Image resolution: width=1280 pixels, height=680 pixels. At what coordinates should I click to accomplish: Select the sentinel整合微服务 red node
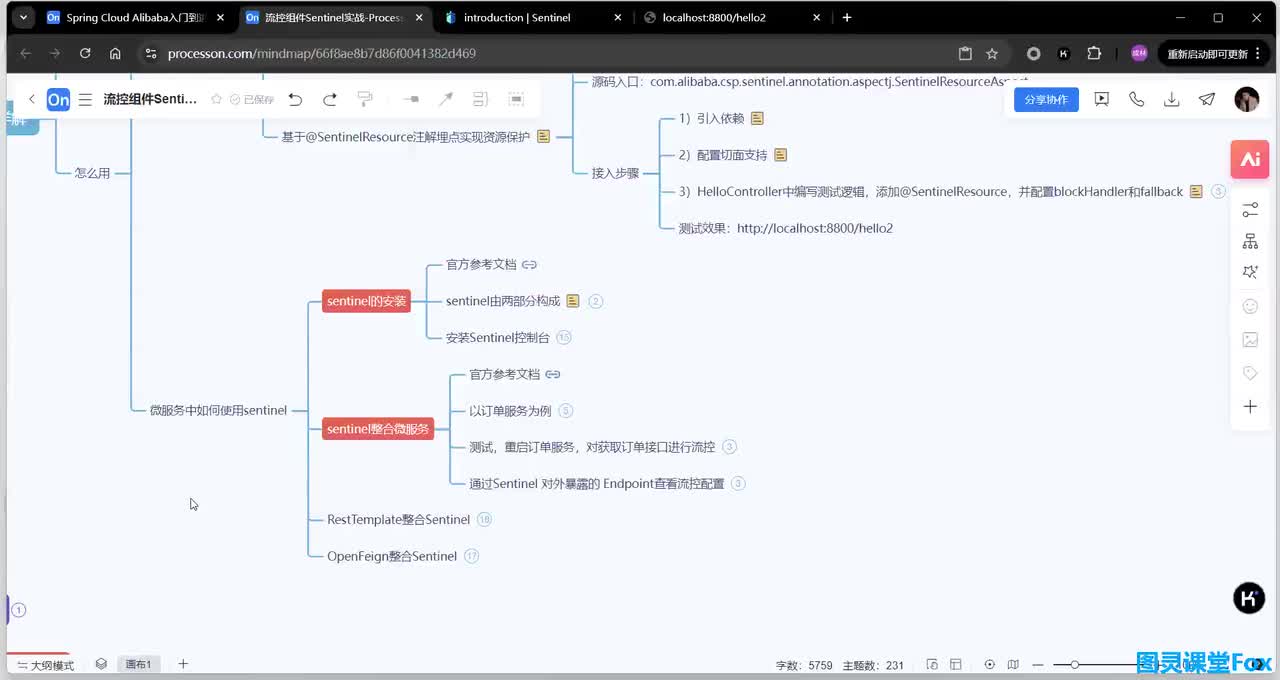click(378, 429)
